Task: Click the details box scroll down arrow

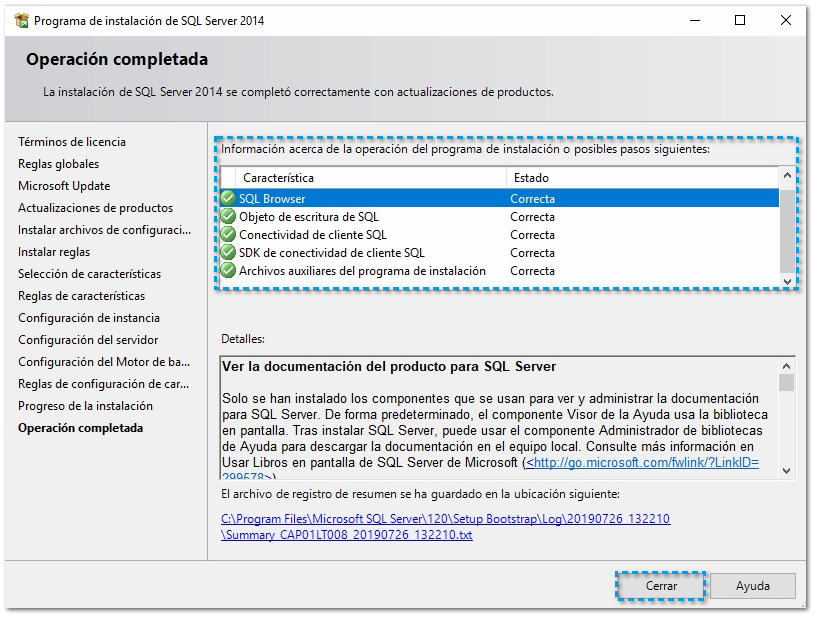Action: (x=786, y=471)
